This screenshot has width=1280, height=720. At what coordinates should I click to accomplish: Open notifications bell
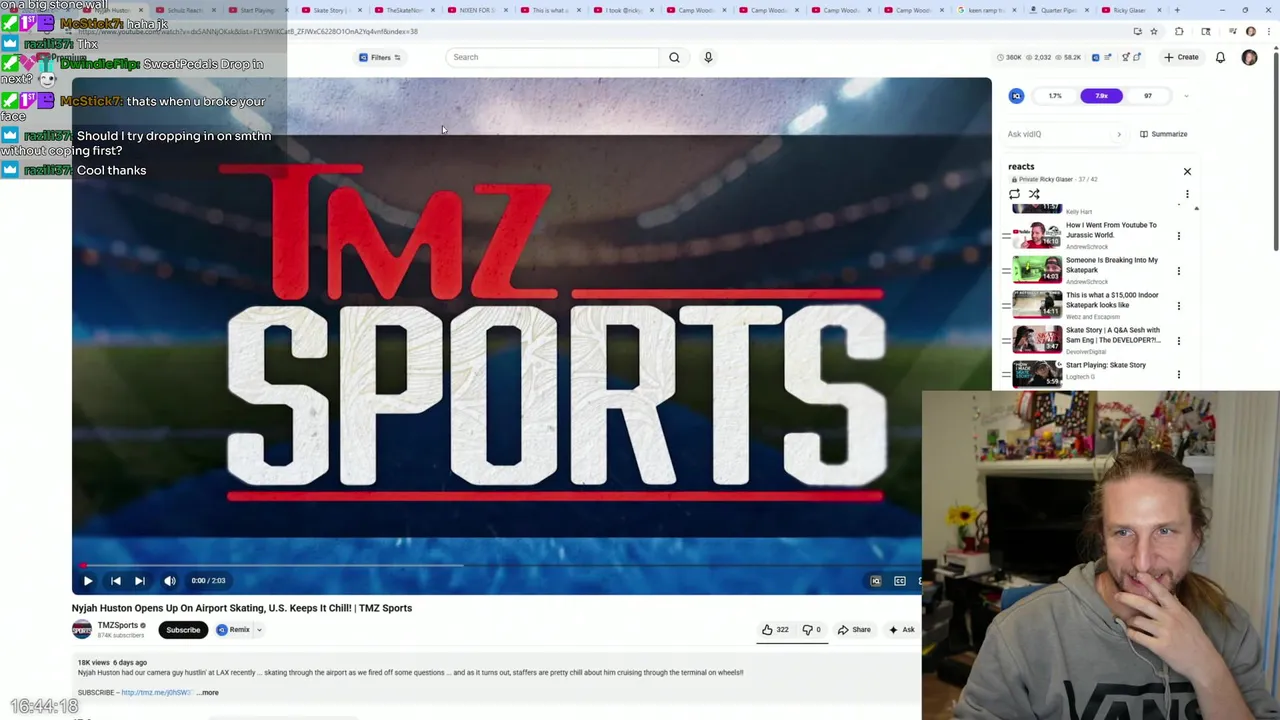click(1220, 57)
